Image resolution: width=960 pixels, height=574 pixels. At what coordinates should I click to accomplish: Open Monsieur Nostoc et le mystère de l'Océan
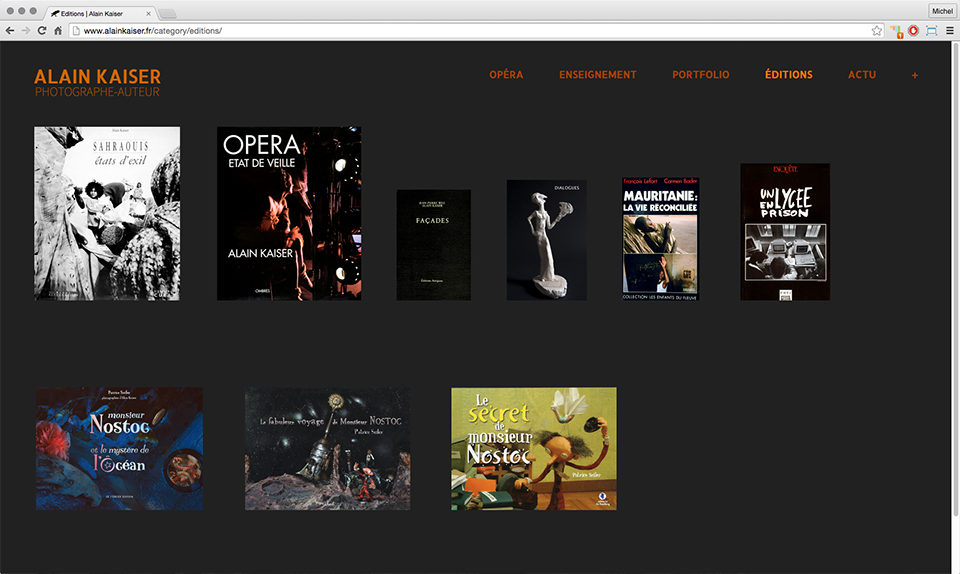(119, 449)
